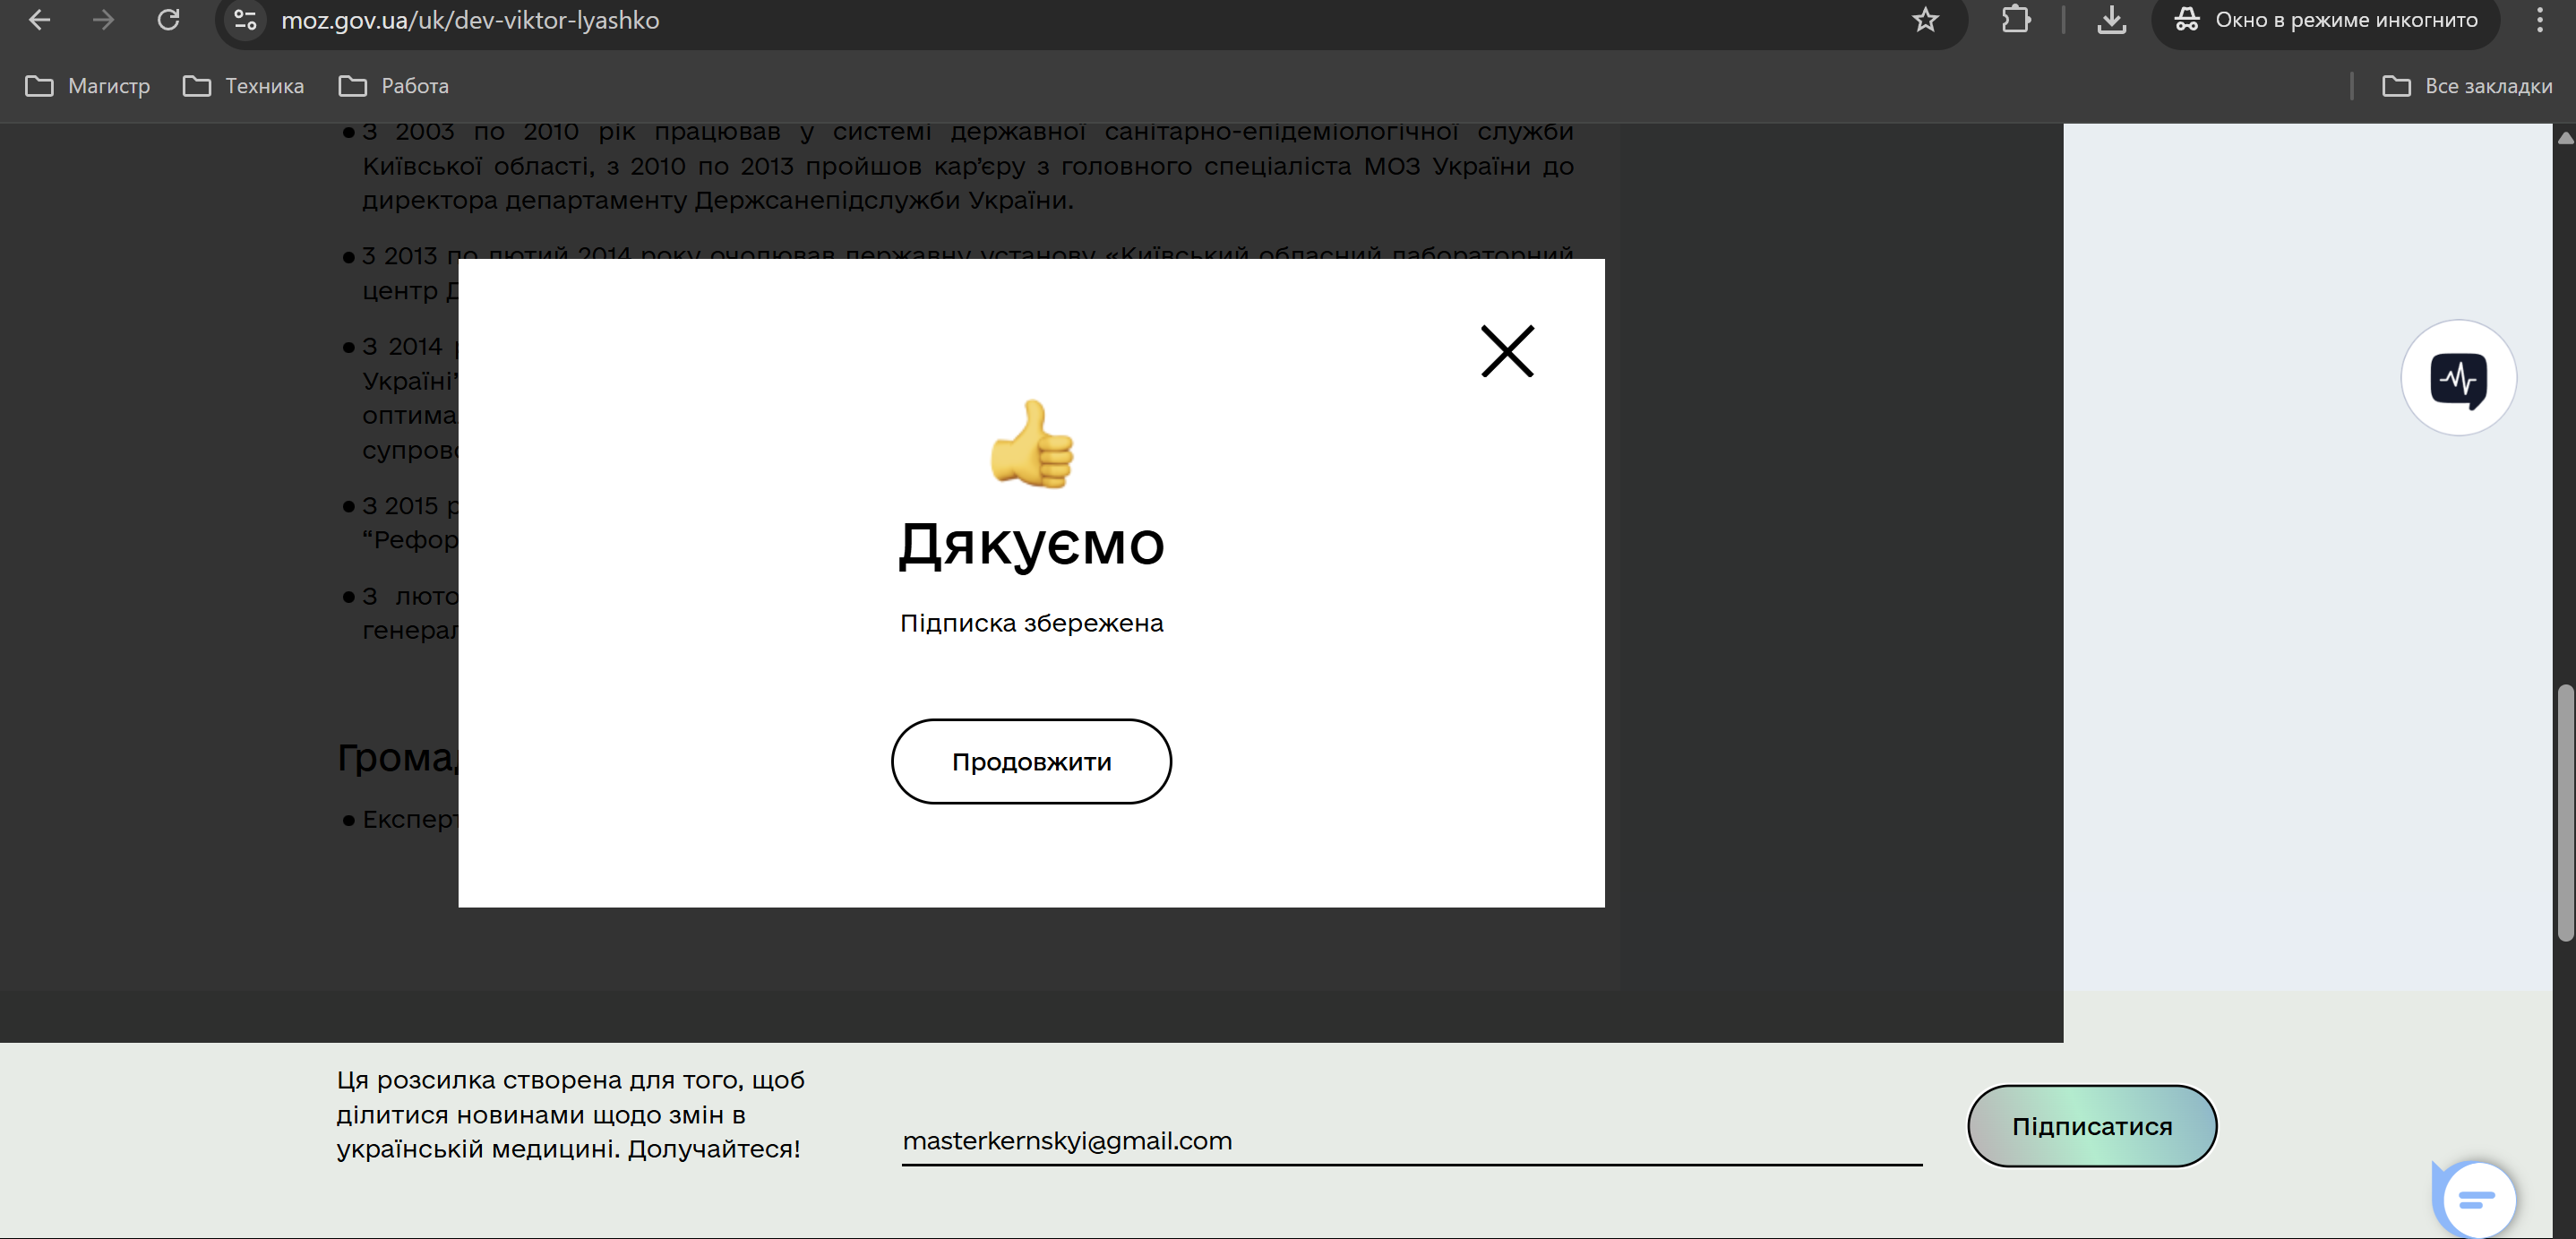Viewport: 2576px width, 1239px height.
Task: View site information icon in address bar
Action: (x=245, y=20)
